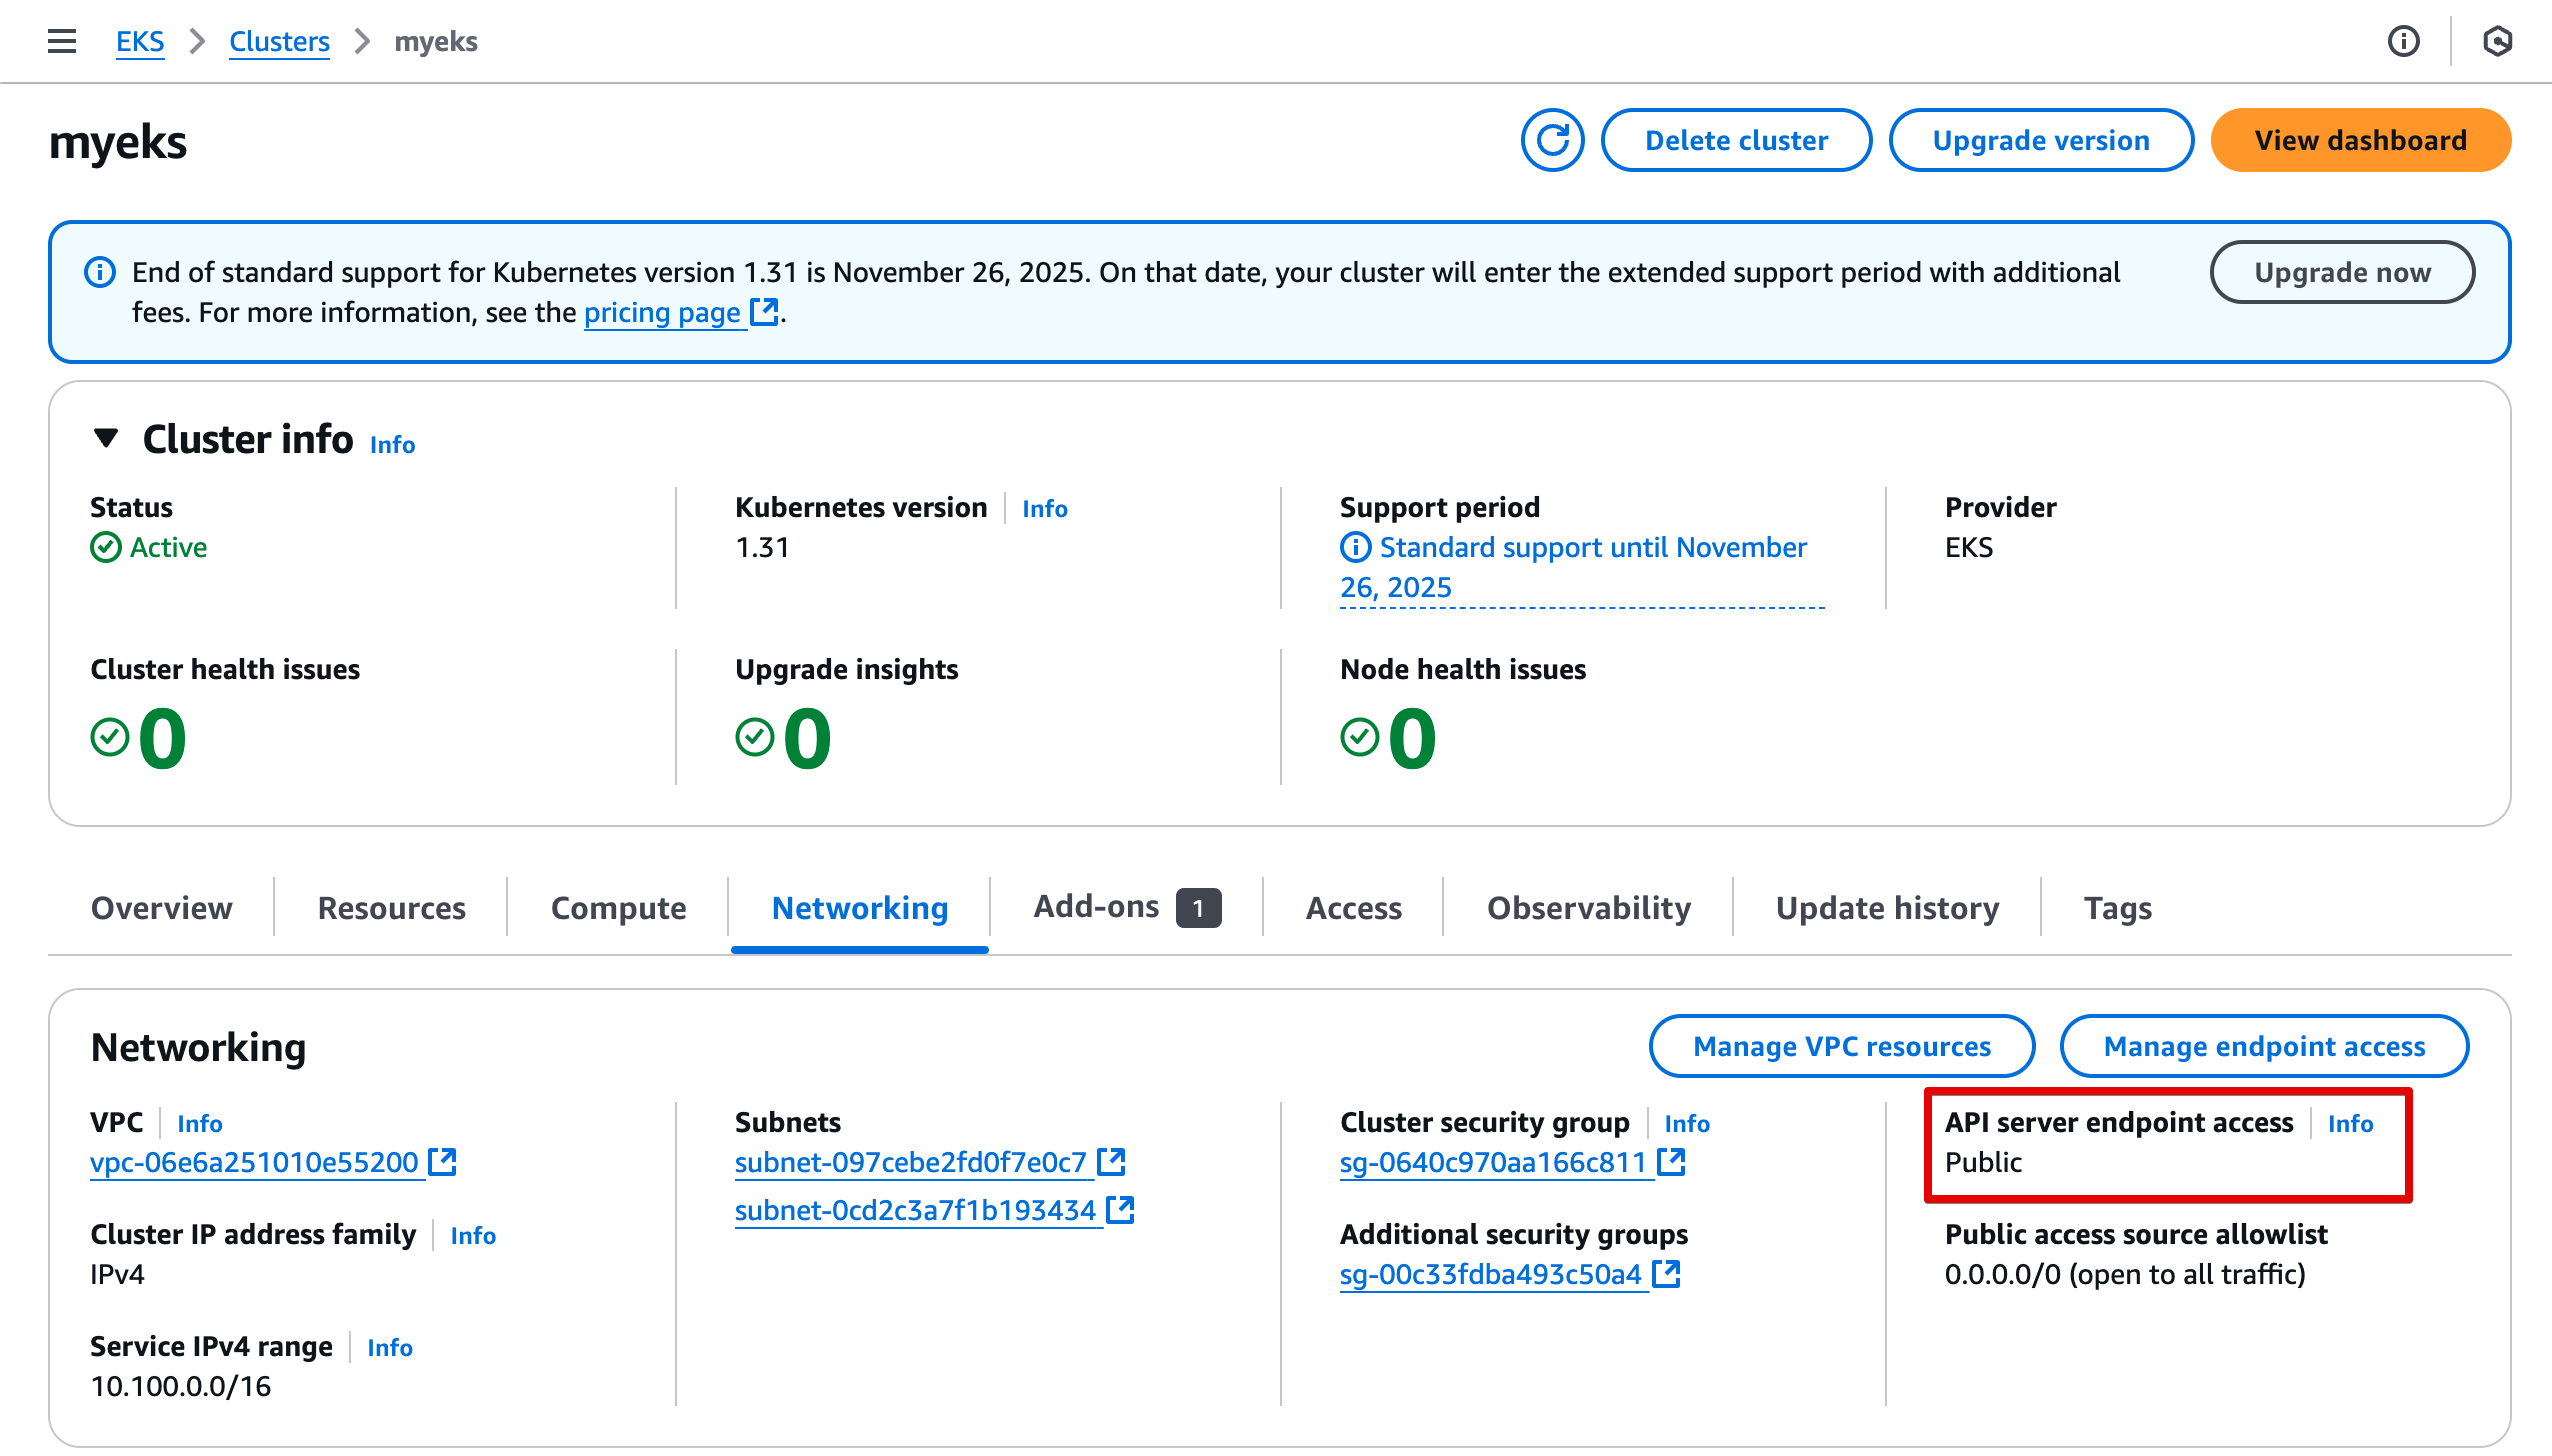Open the Add-ons tab
This screenshot has height=1456, width=2552.
(x=1097, y=906)
